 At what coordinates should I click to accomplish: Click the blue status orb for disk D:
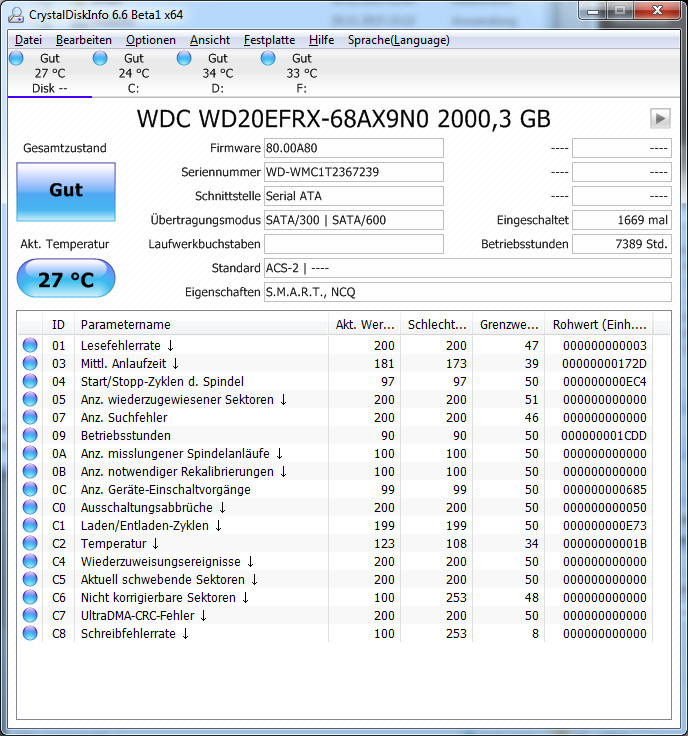pyautogui.click(x=184, y=58)
